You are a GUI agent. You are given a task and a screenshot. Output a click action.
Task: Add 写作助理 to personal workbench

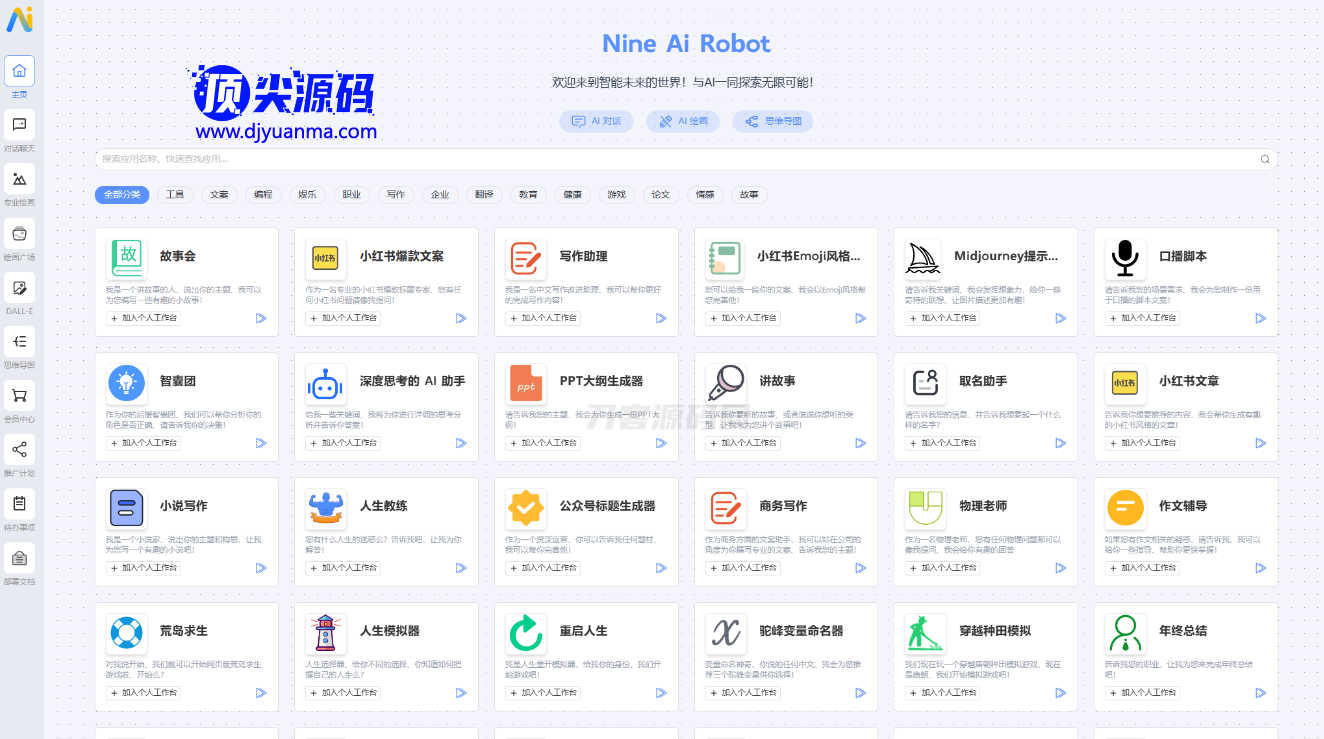[543, 318]
